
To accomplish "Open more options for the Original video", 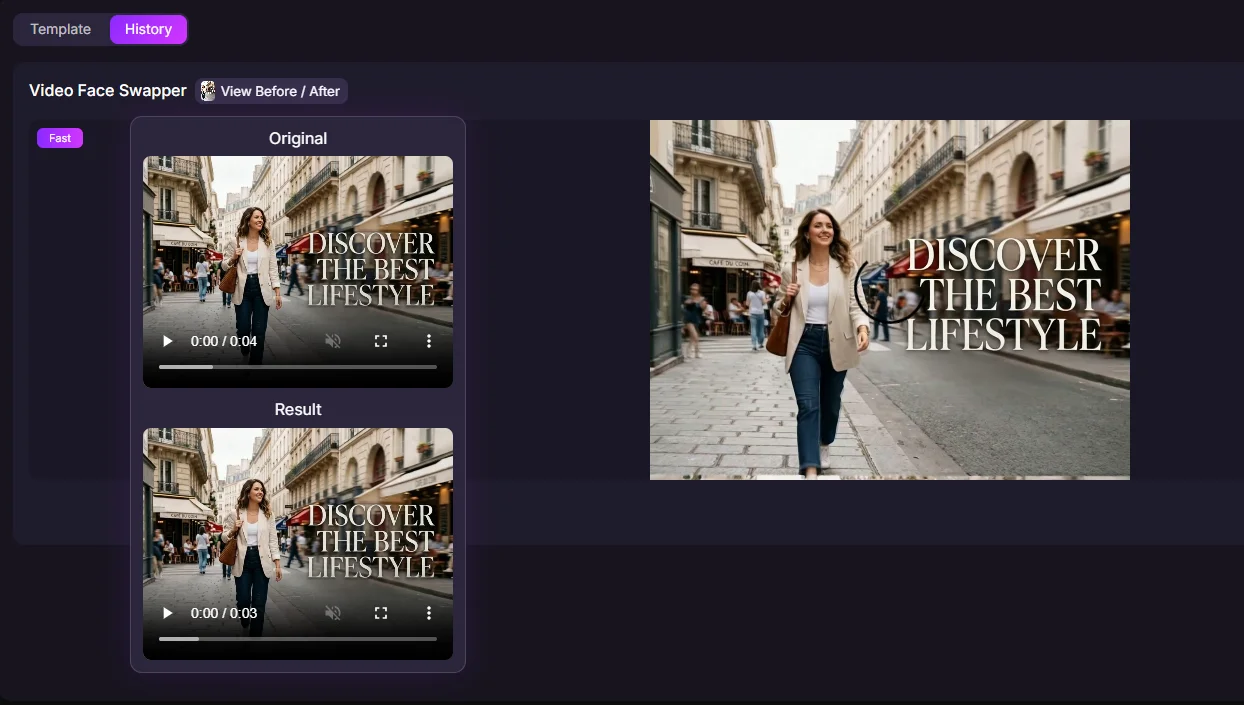I will (x=429, y=341).
